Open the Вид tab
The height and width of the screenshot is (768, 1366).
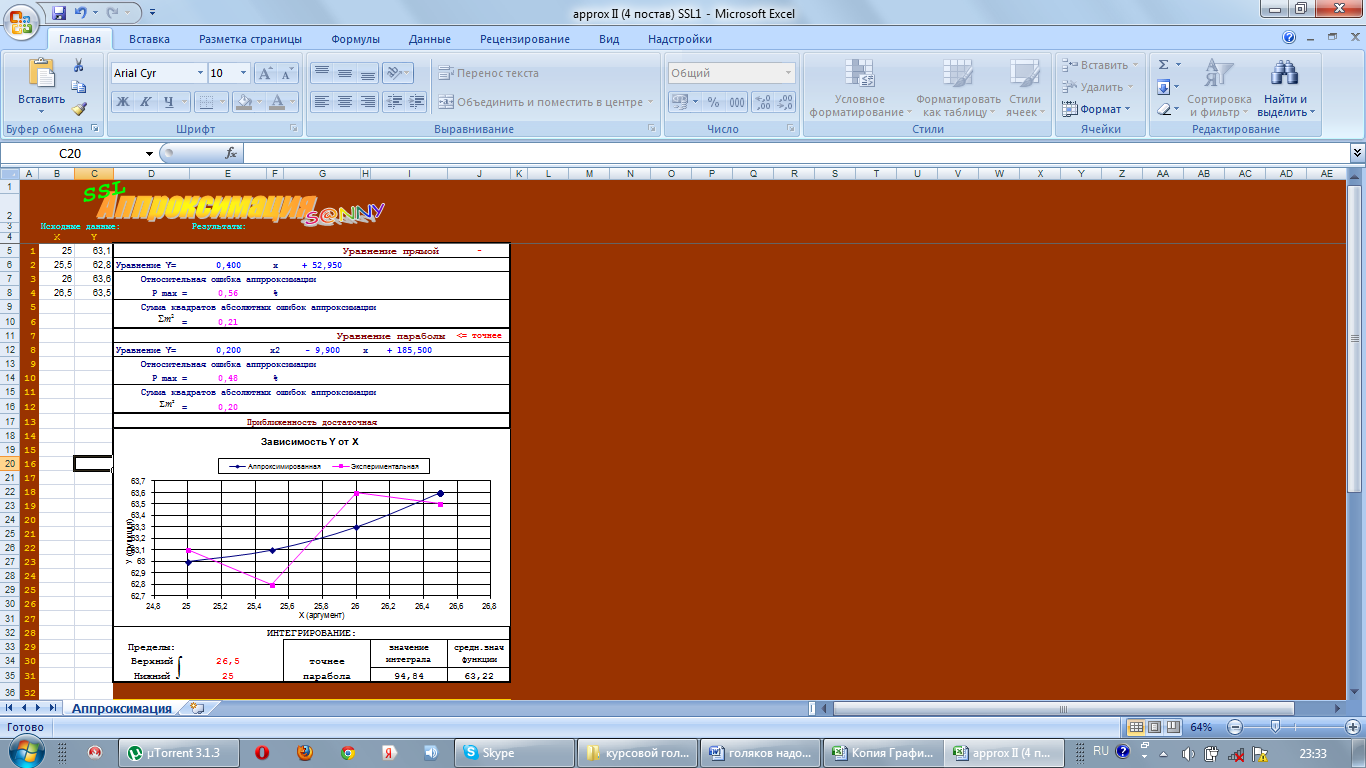pos(609,39)
